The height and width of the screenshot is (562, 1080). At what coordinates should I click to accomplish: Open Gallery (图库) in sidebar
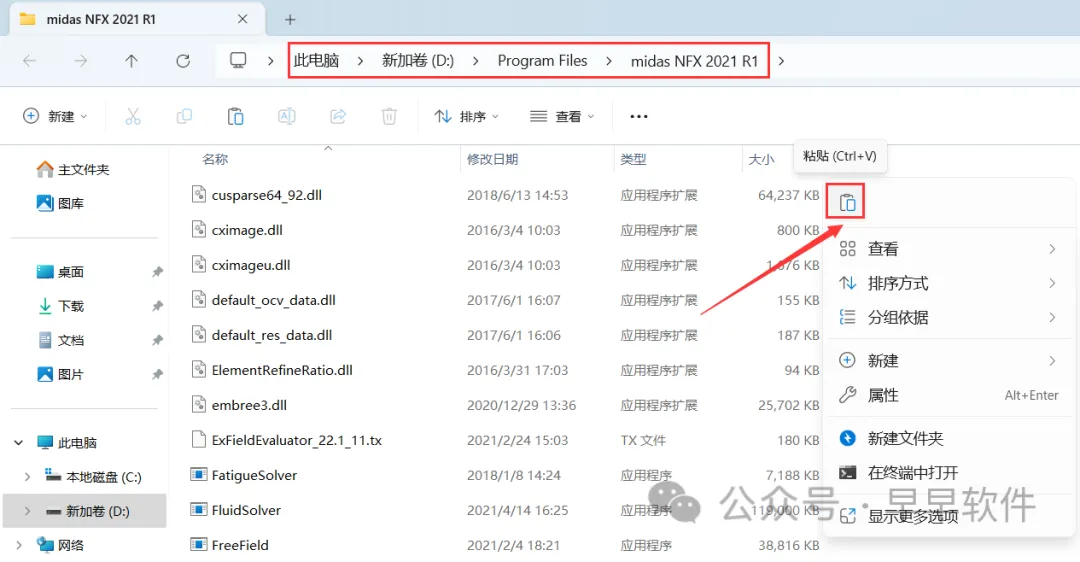(x=60, y=203)
